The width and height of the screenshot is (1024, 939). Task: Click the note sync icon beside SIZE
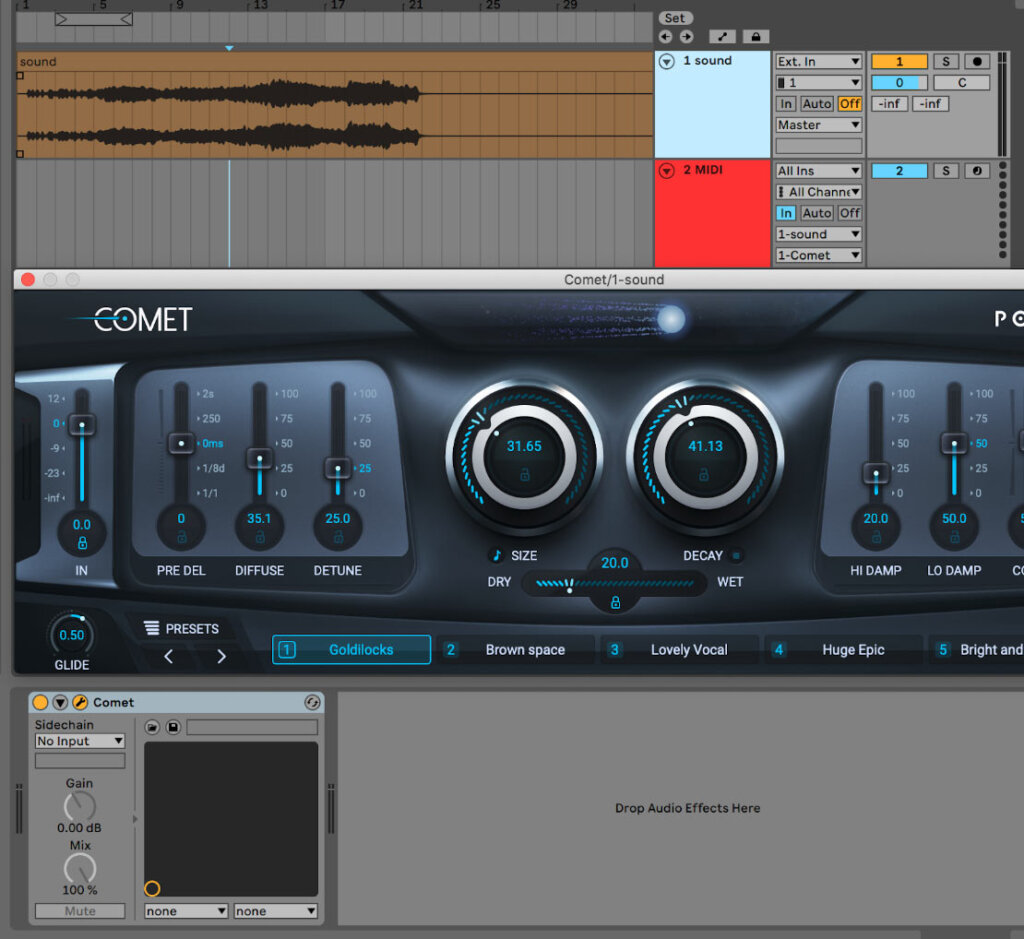point(497,555)
